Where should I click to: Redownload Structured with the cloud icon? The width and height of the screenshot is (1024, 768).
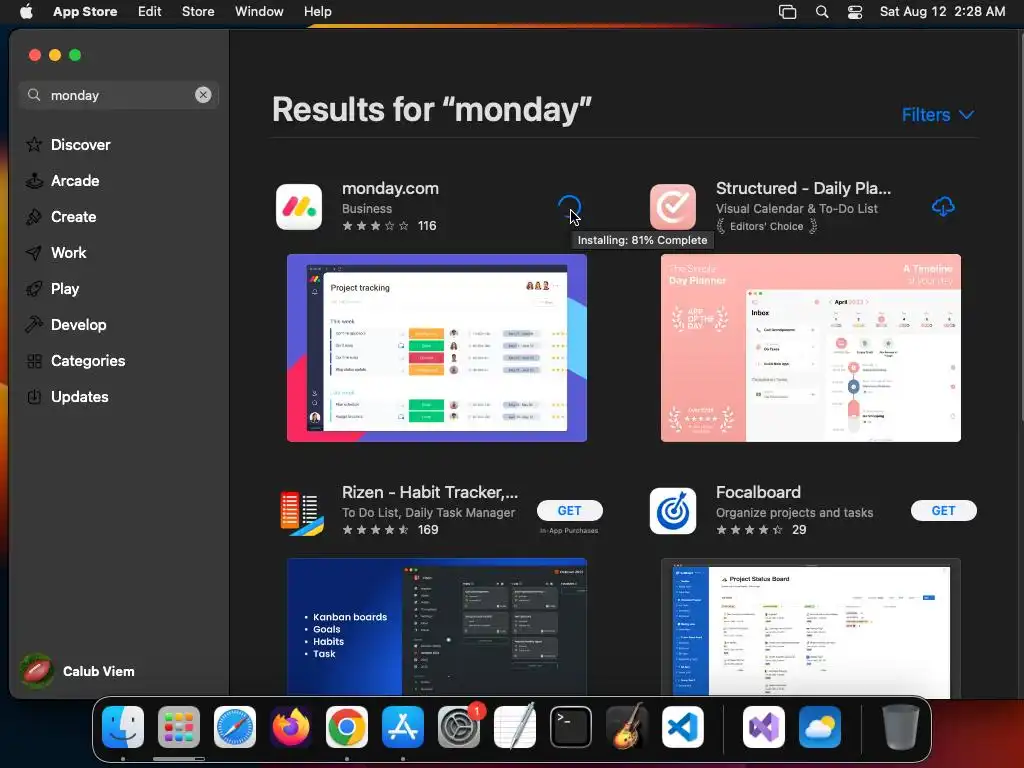[x=943, y=207]
